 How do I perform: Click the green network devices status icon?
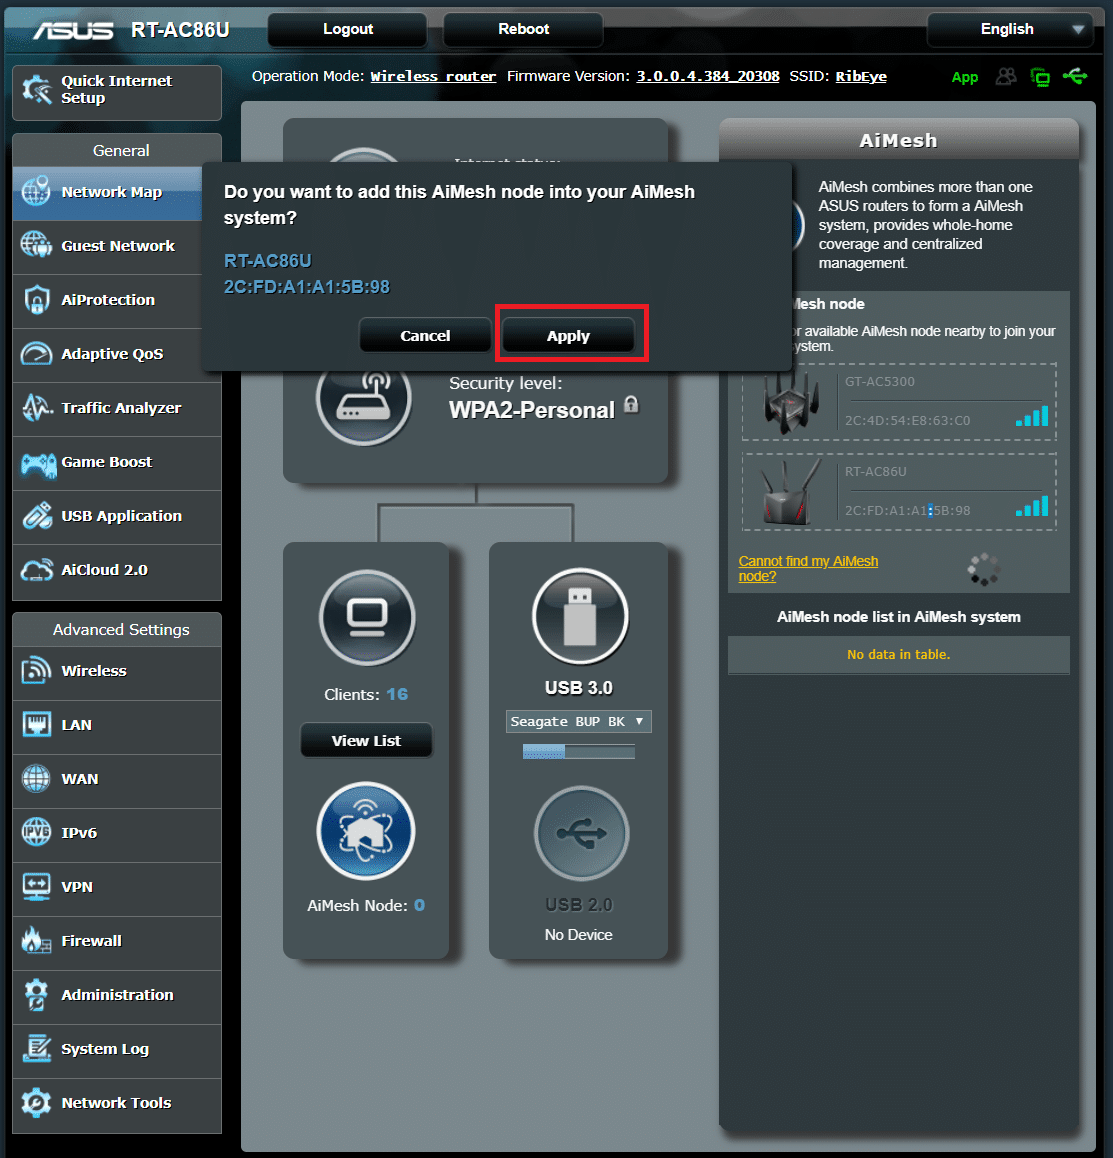pyautogui.click(x=1040, y=77)
